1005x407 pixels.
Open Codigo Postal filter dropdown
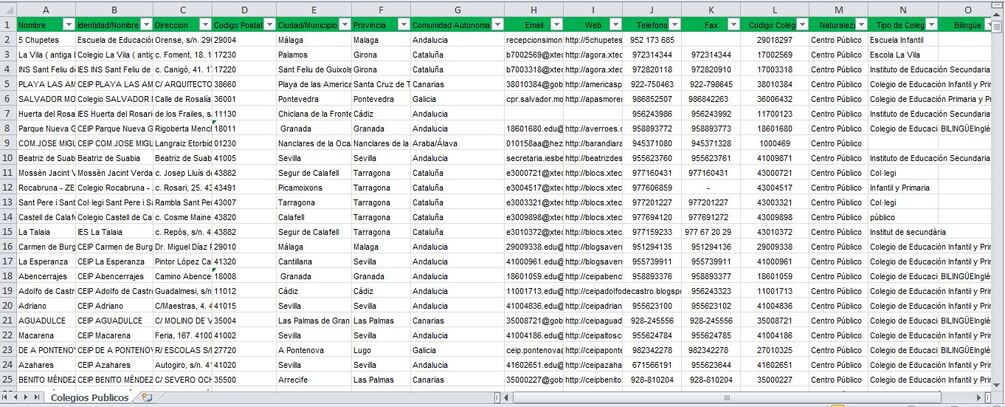pyautogui.click(x=270, y=24)
